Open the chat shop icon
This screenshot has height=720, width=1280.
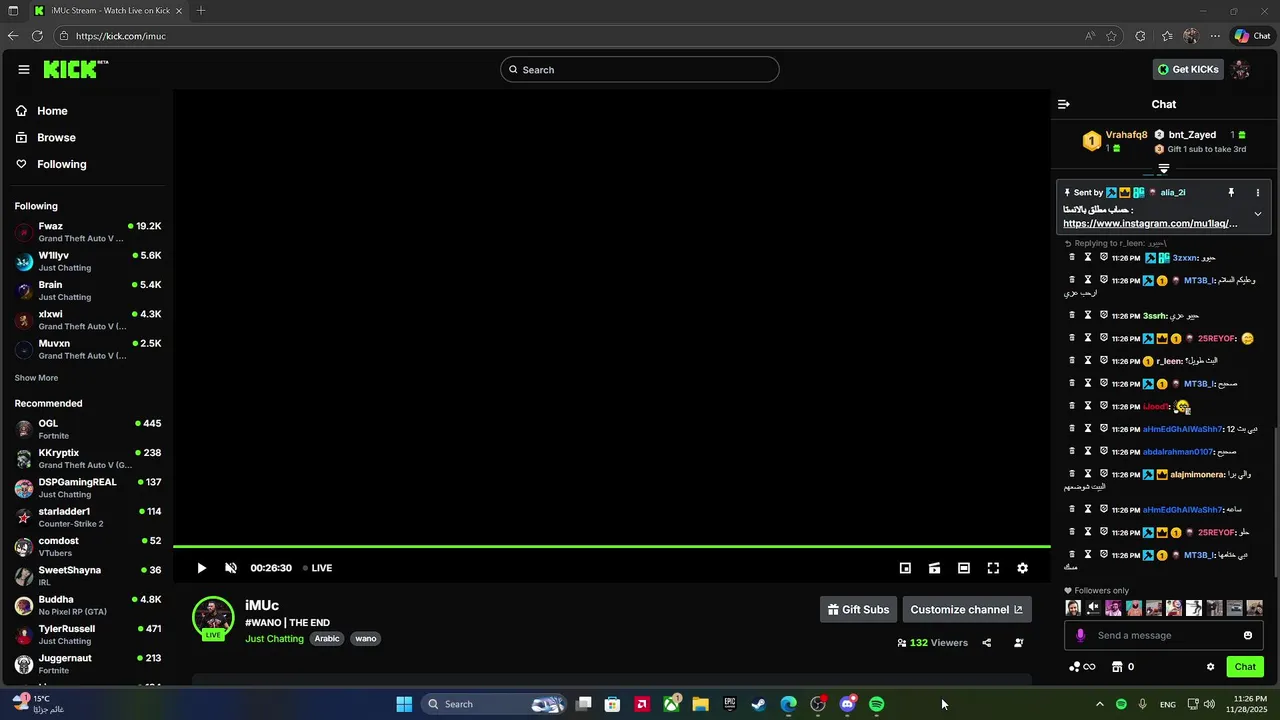(x=1116, y=667)
